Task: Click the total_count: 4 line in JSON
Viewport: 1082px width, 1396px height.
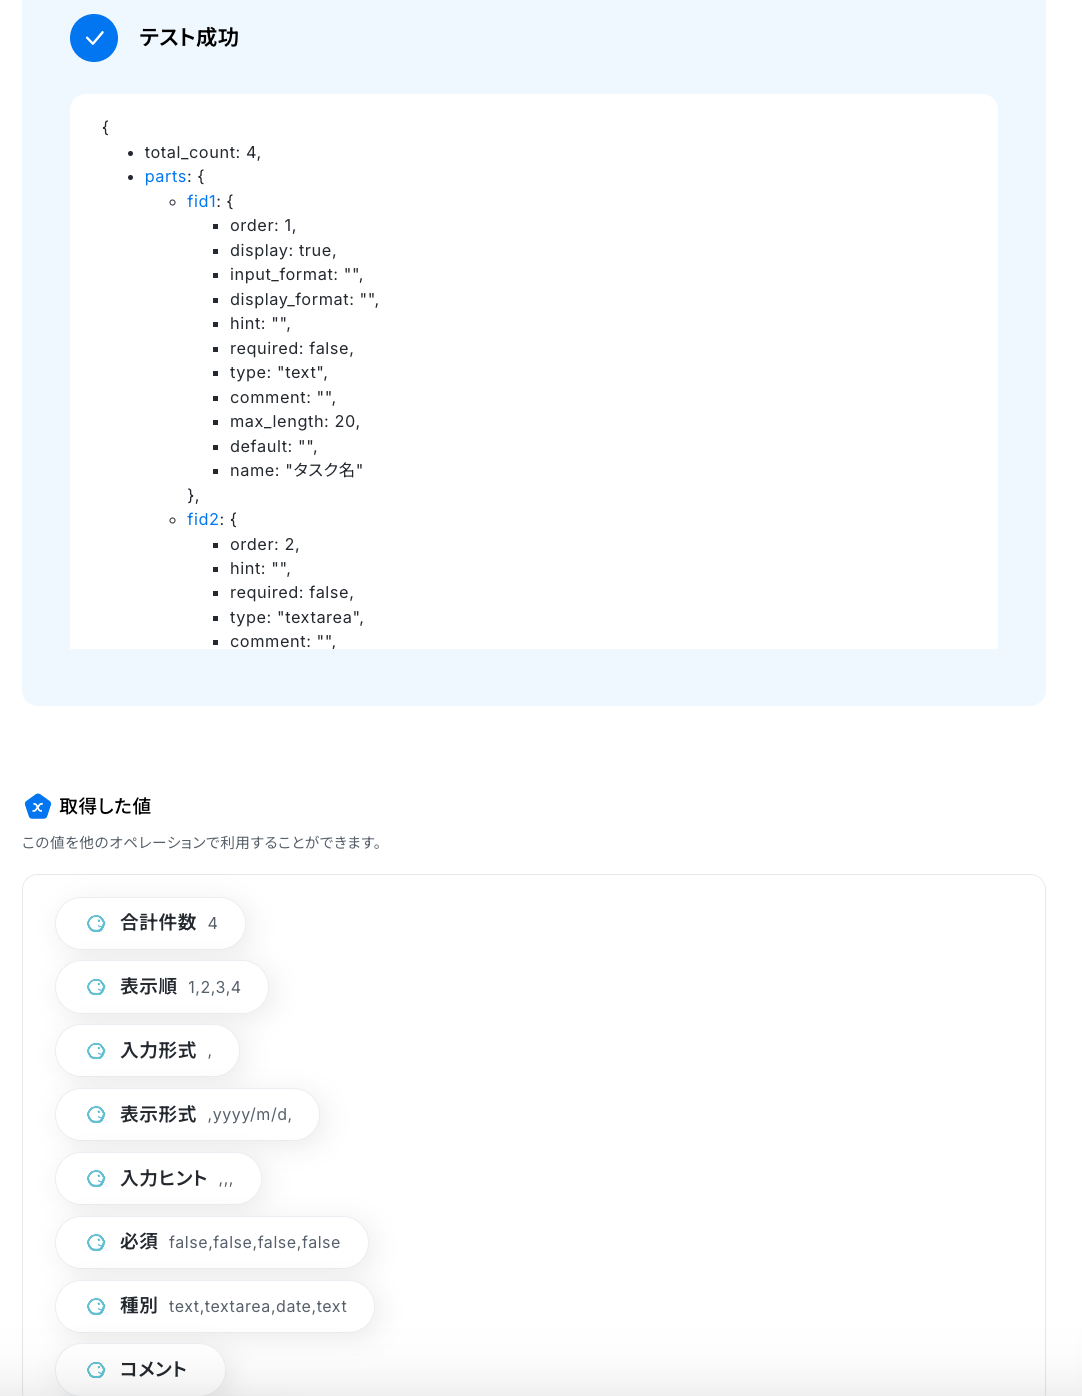Action: 202,153
